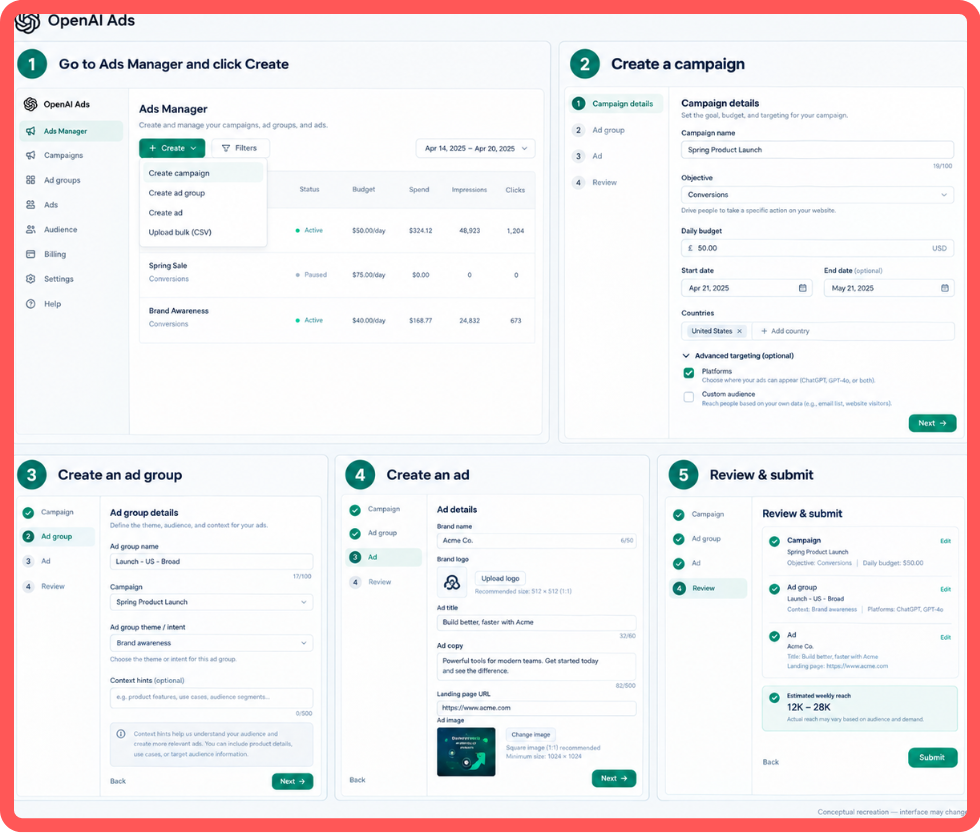
Task: Click the Spring Sale campaign row name
Action: pyautogui.click(x=168, y=266)
